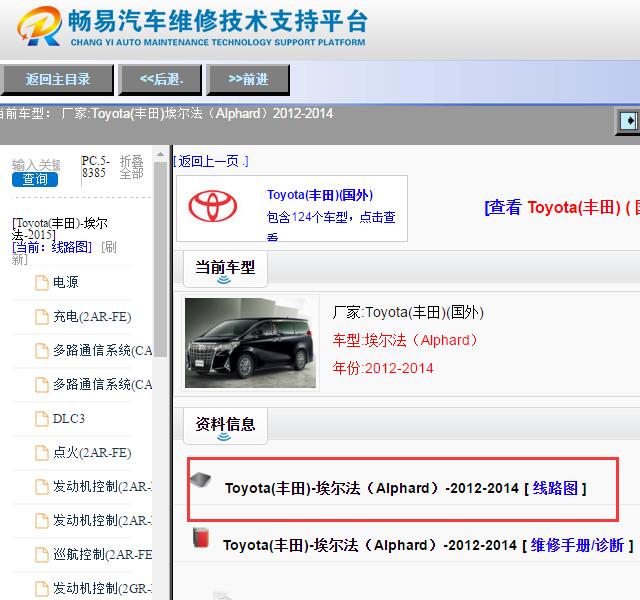640x600 pixels.
Task: Click the 车型:埃尔法（Alphard）text
Action: (x=405, y=340)
